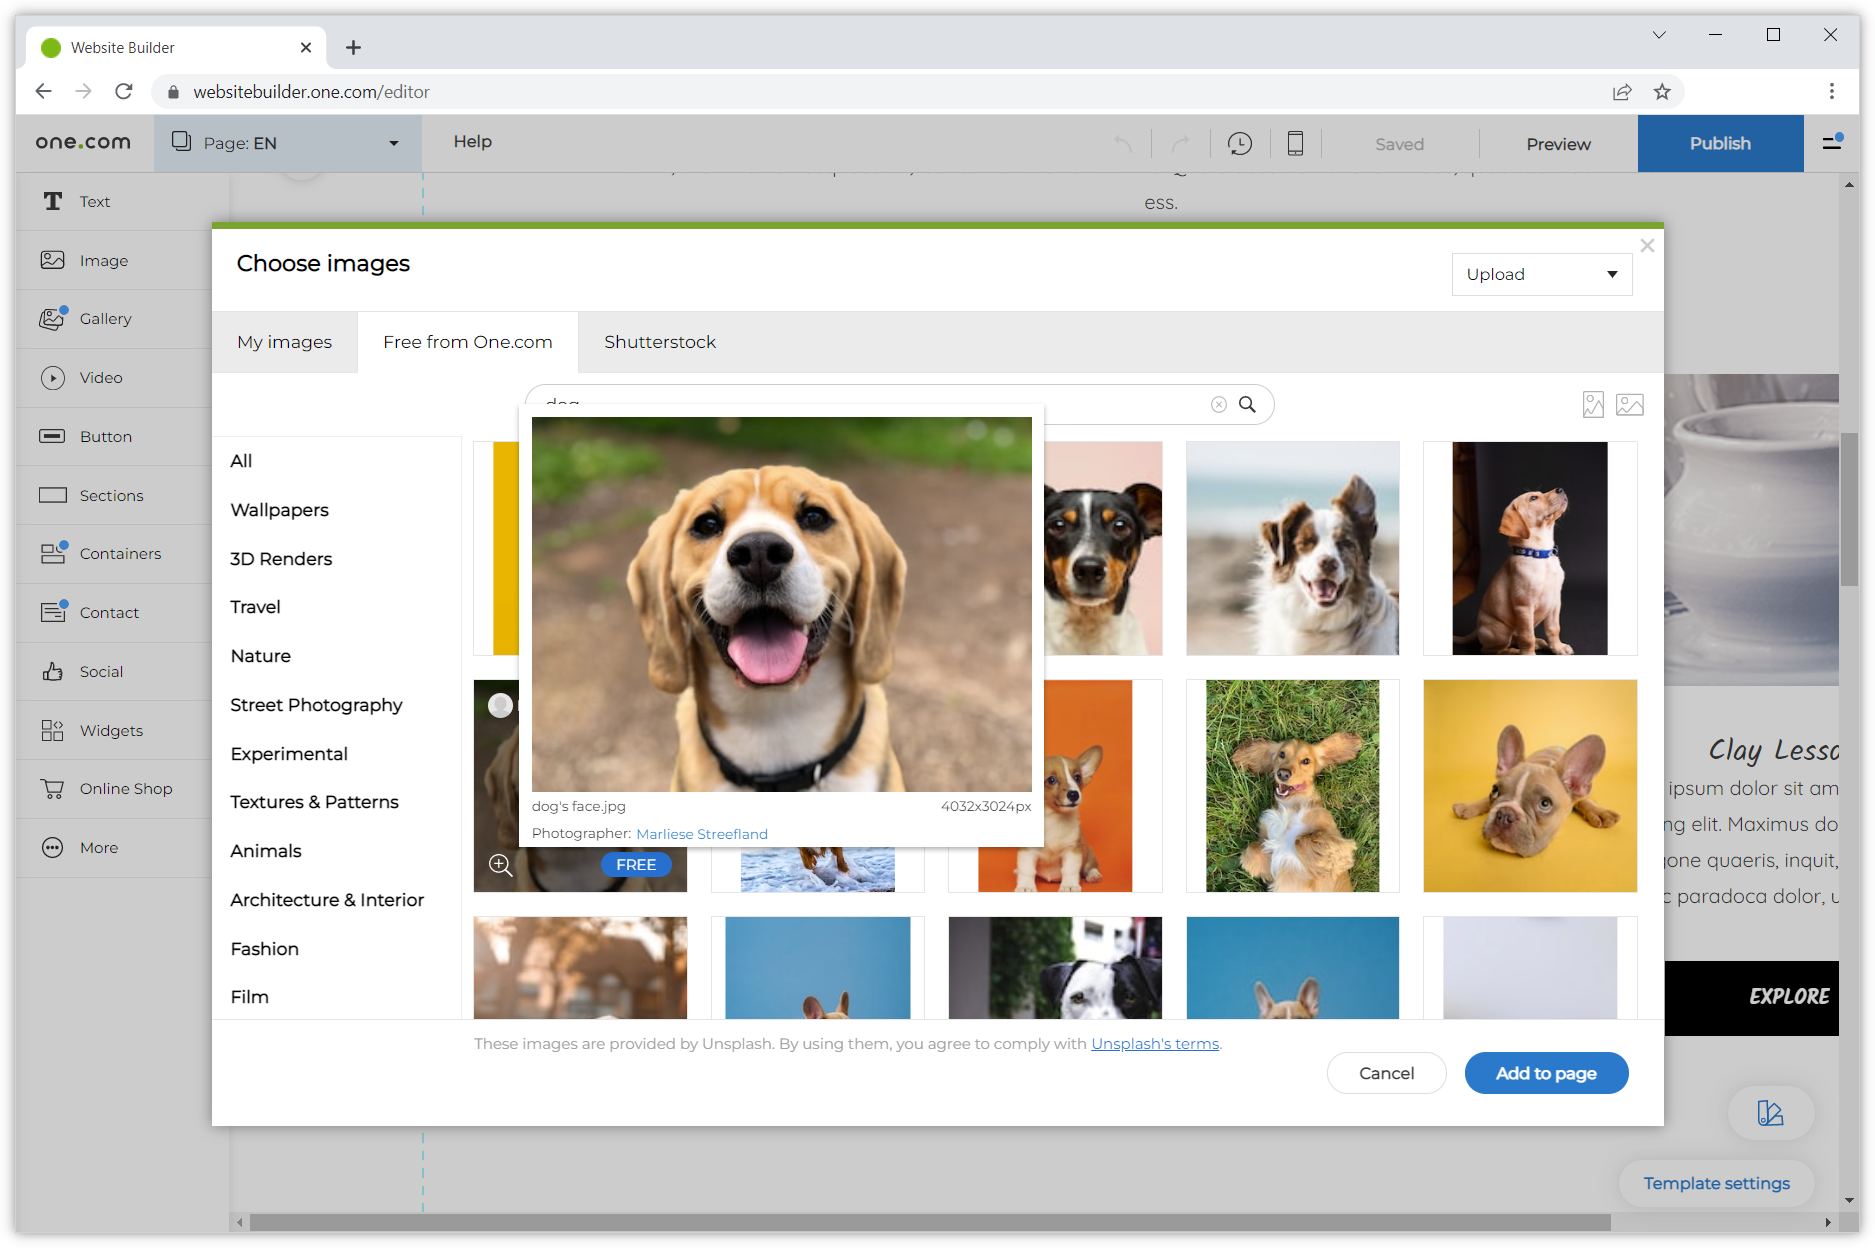Screen dimensions: 1875x1248
Task: Open photographer Marliese Streefland link
Action: tap(702, 834)
